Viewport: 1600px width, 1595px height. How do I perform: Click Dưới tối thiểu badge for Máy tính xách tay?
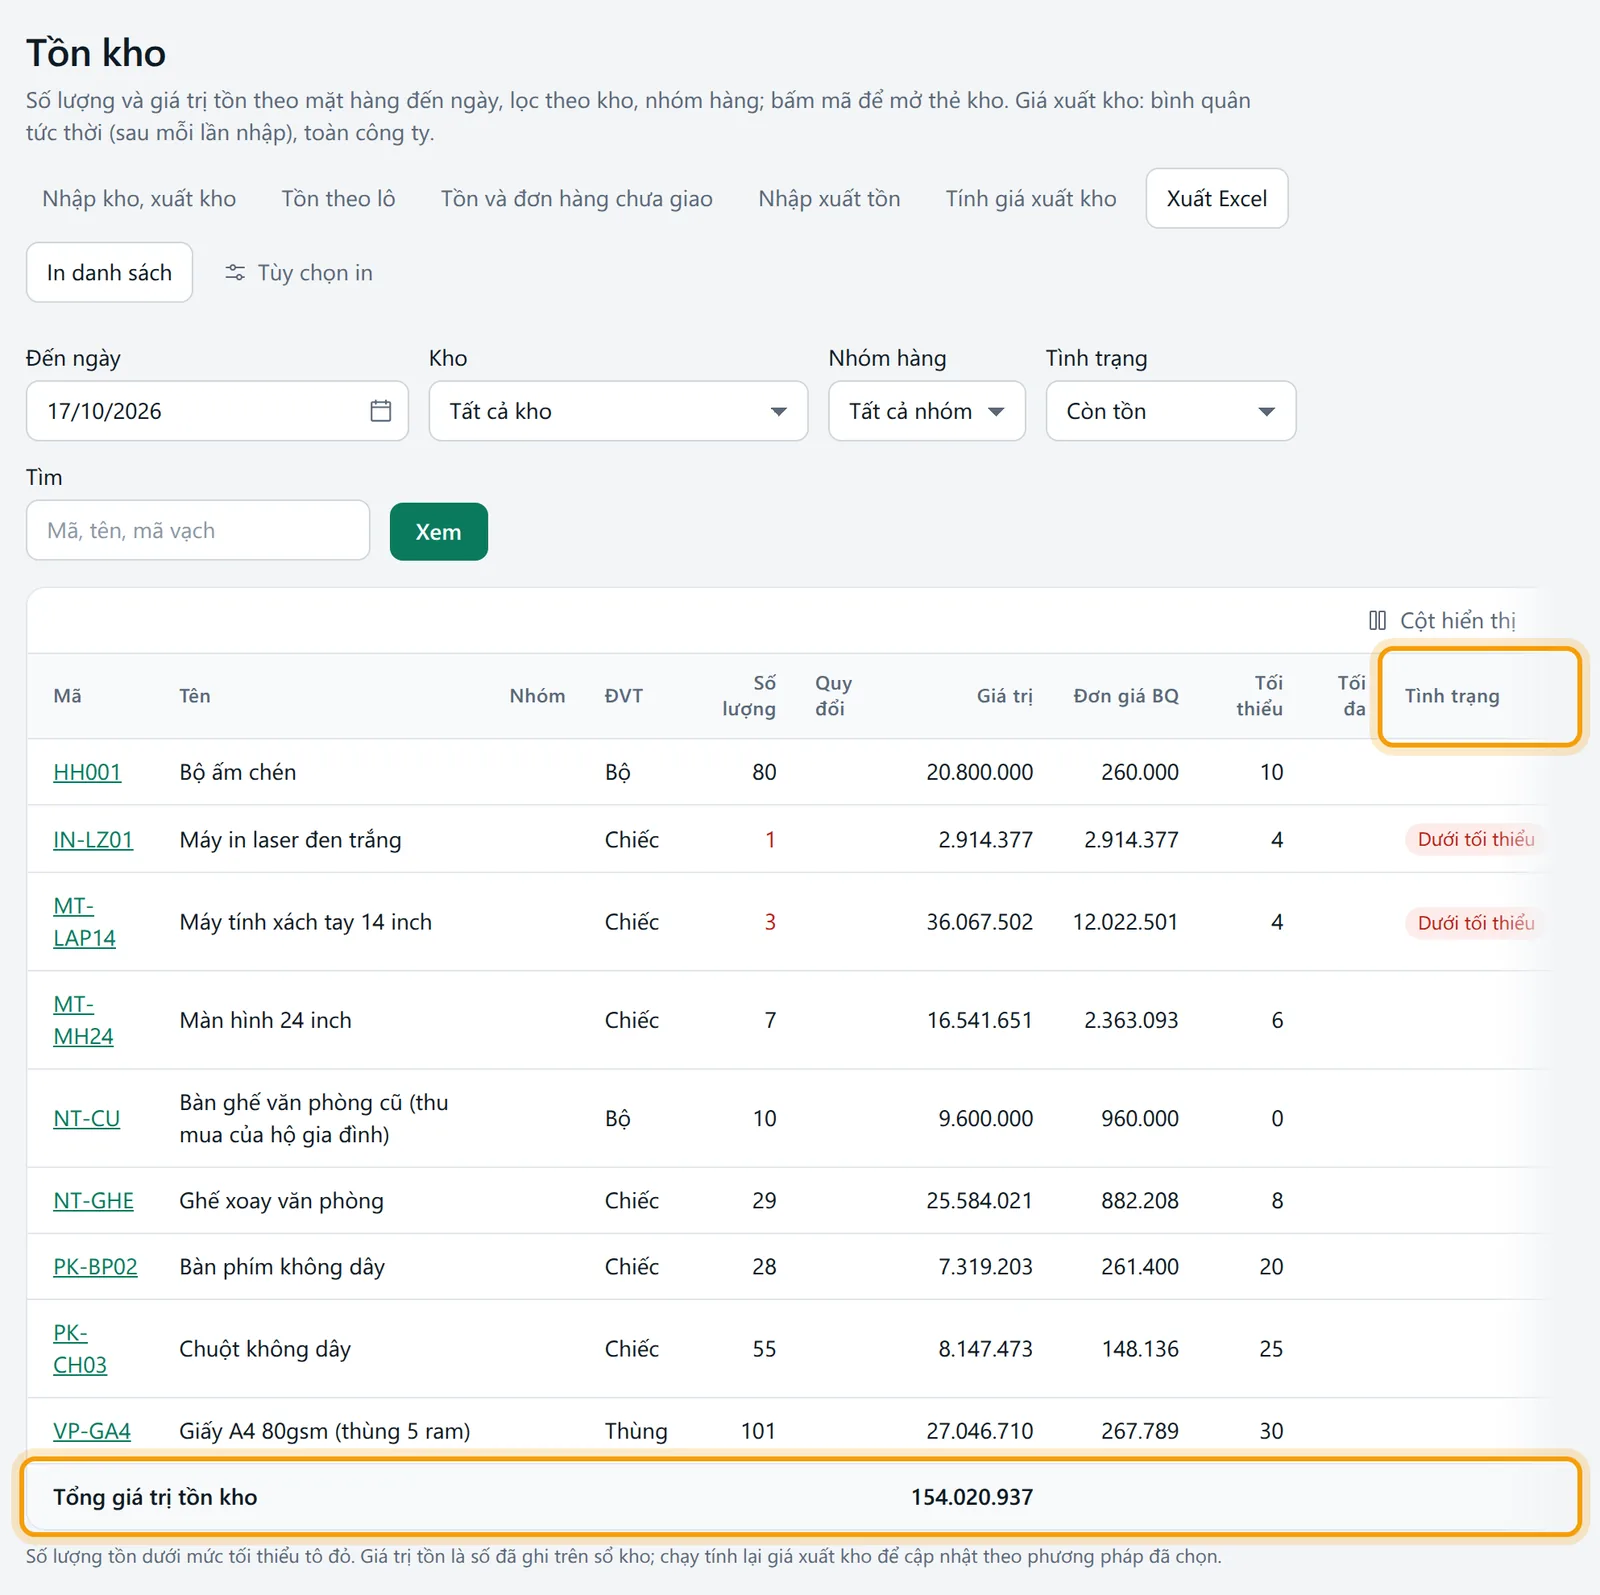1475,923
